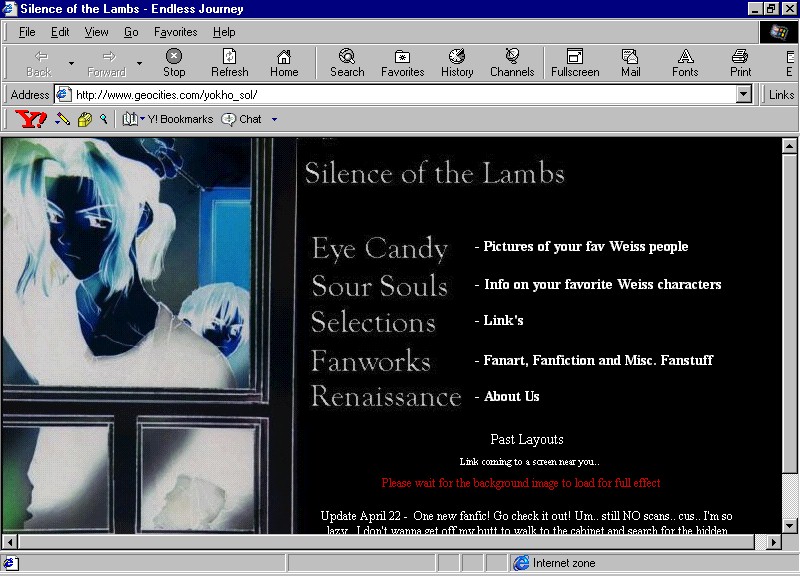Expand the Forward button history dropdown
The width and height of the screenshot is (800, 576).
click(x=139, y=63)
